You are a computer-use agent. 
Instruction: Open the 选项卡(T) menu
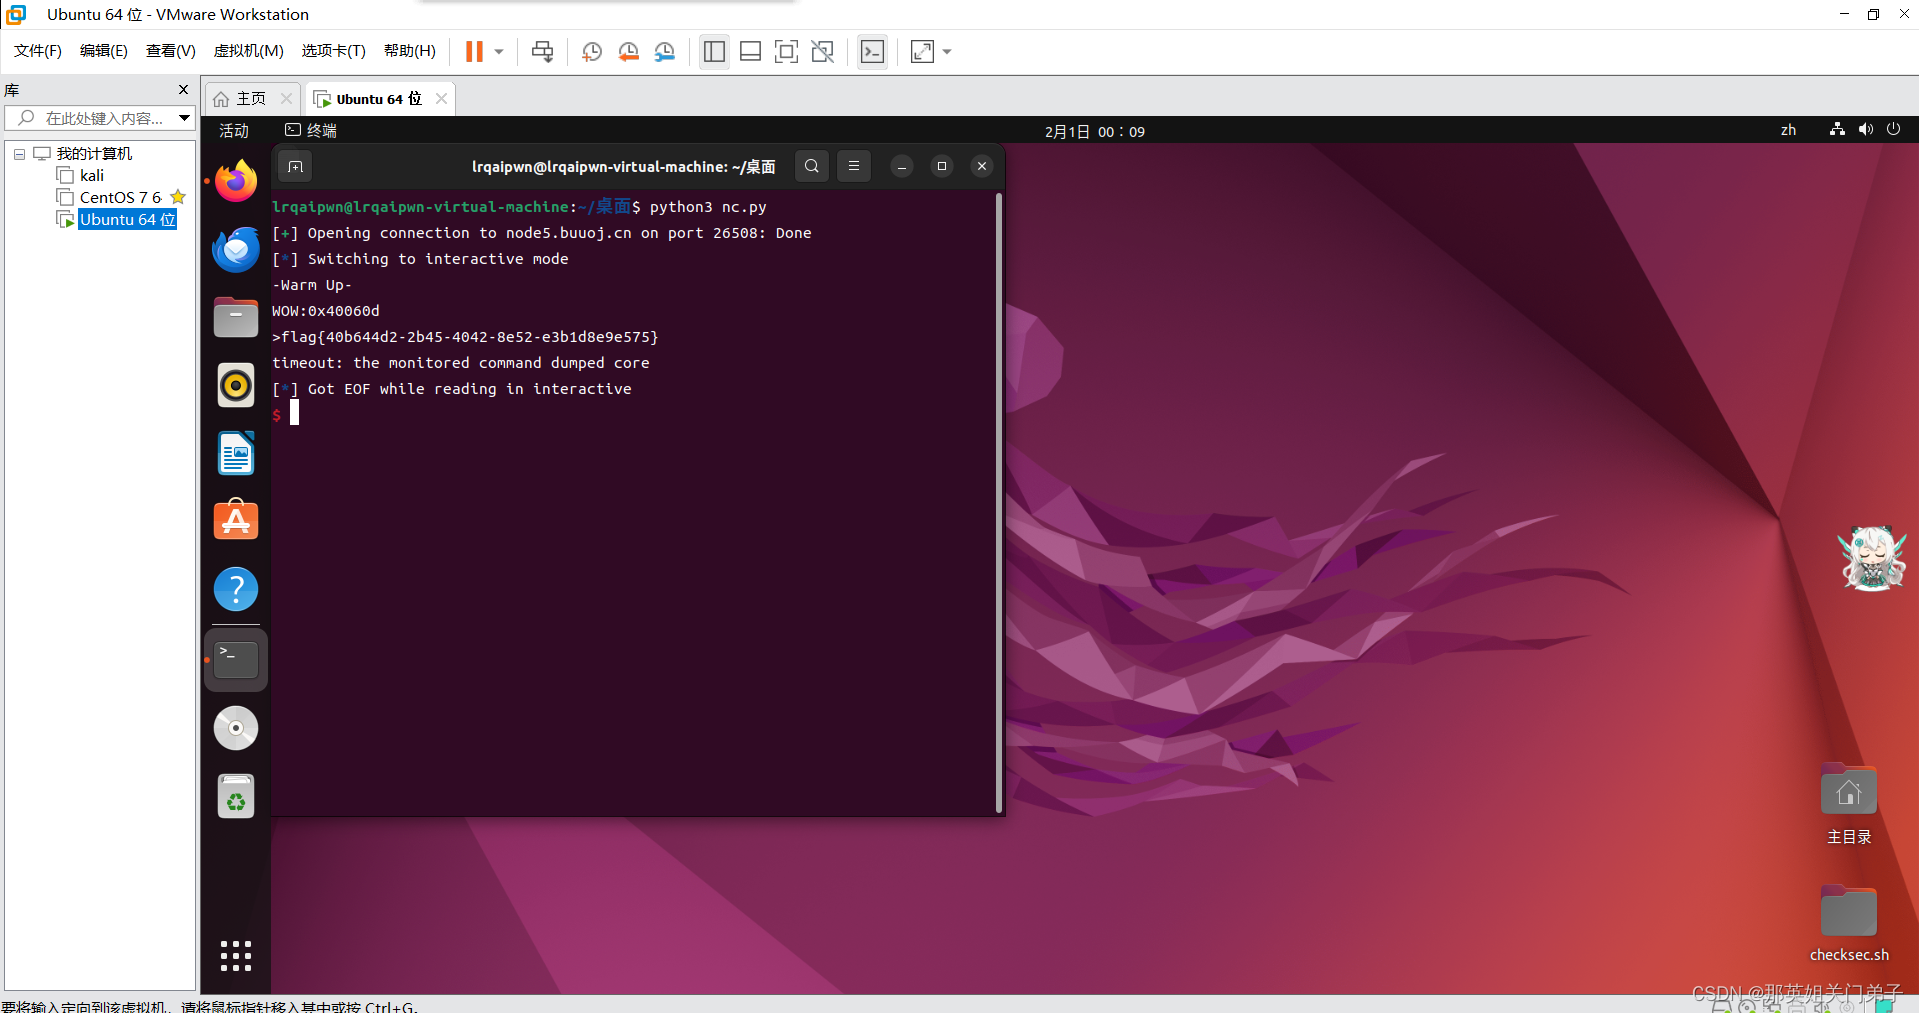[334, 51]
